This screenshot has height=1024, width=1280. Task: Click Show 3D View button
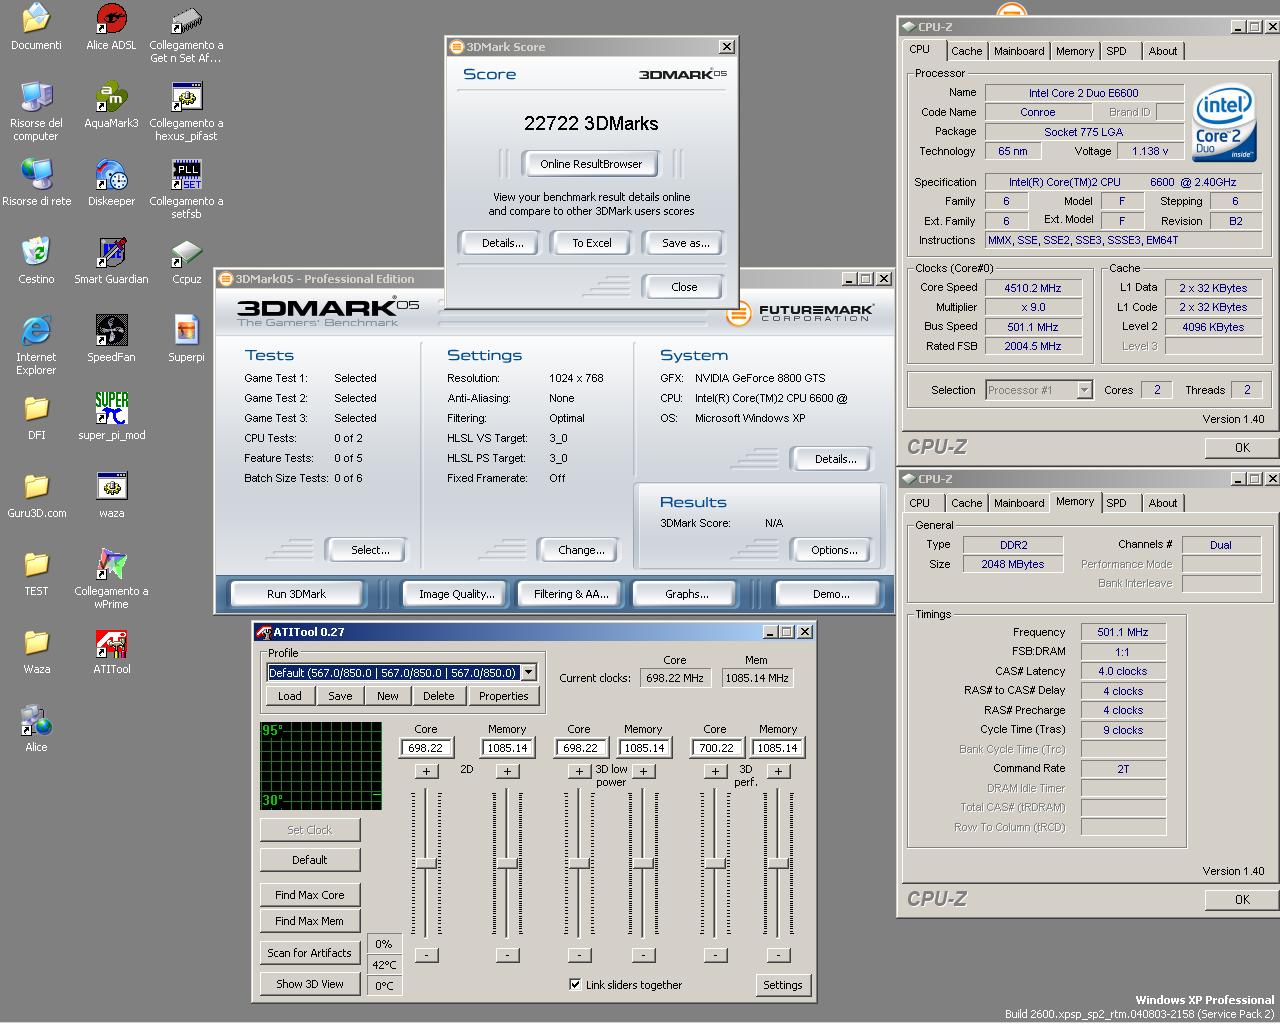310,984
